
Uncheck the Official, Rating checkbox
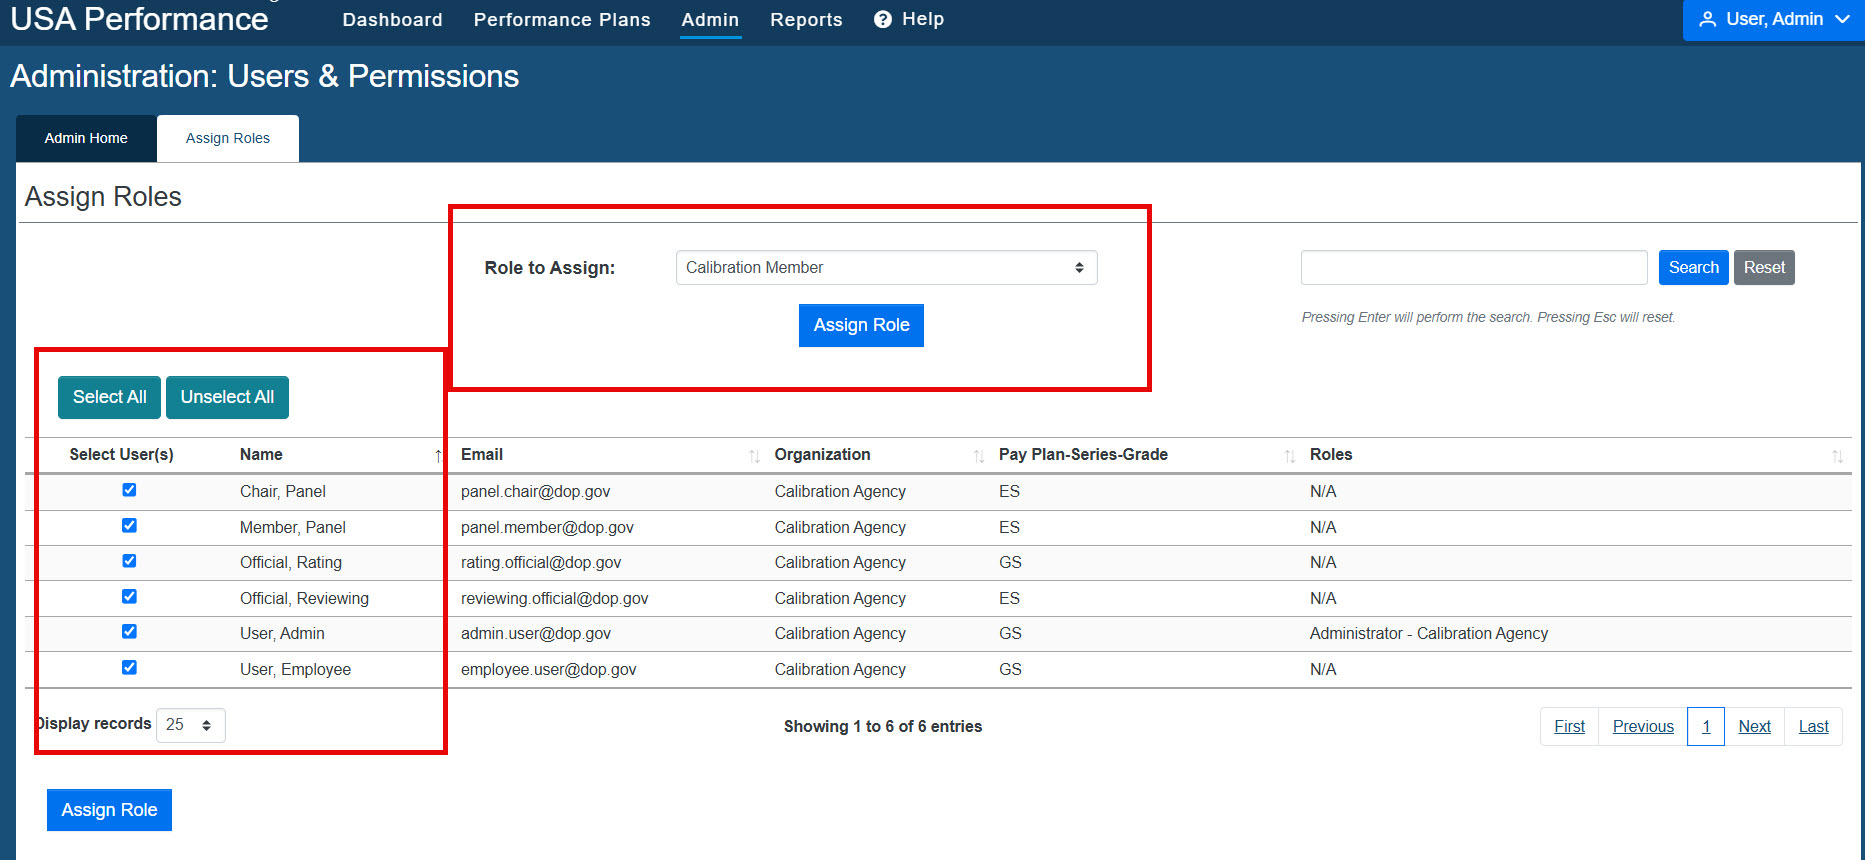click(x=129, y=561)
